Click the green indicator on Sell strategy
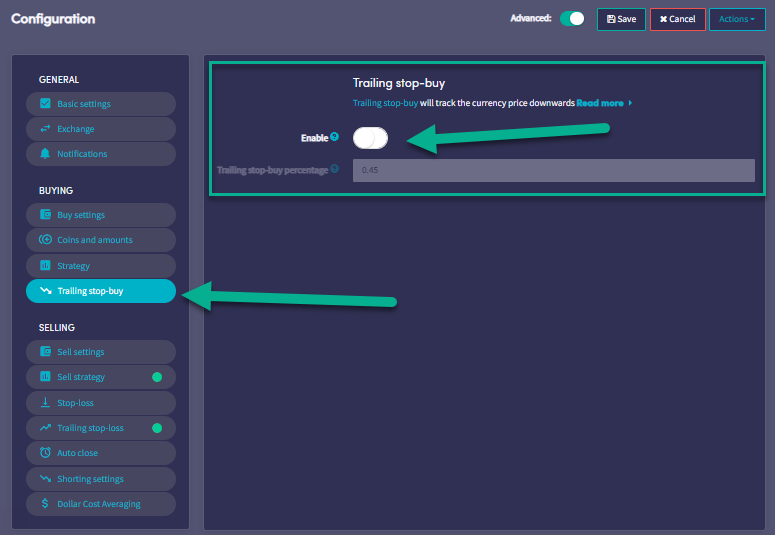 157,377
